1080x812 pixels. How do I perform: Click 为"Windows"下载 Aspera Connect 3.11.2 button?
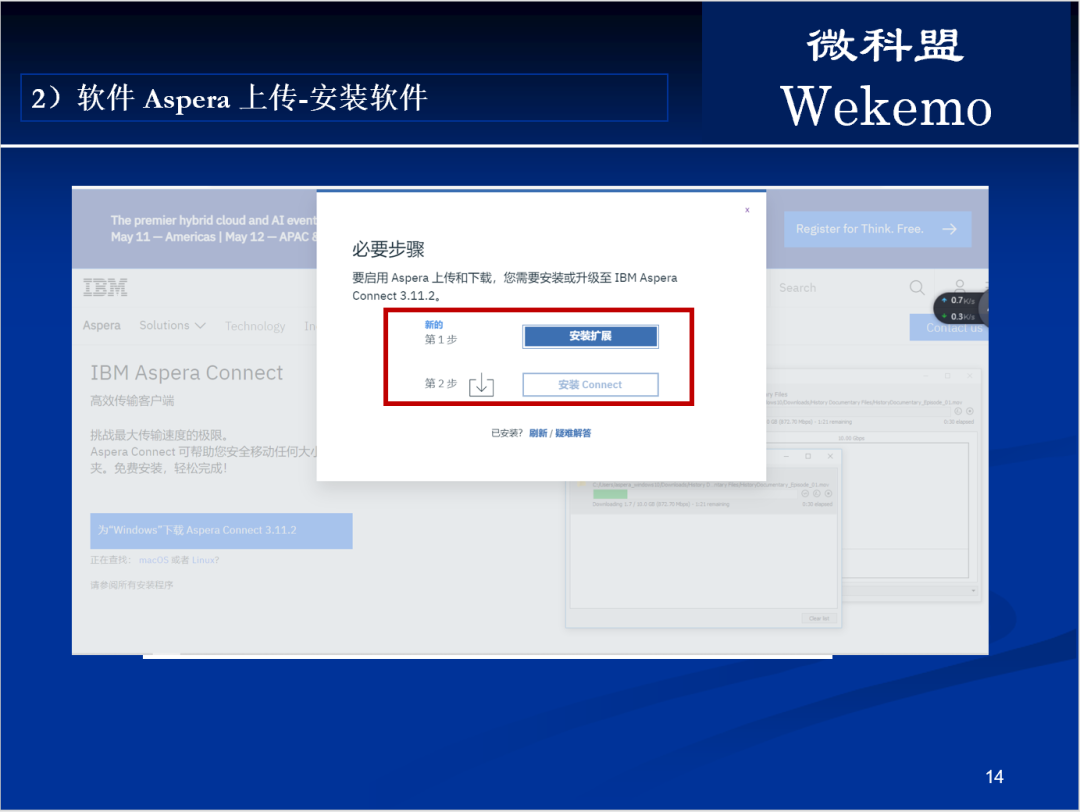pyautogui.click(x=221, y=530)
